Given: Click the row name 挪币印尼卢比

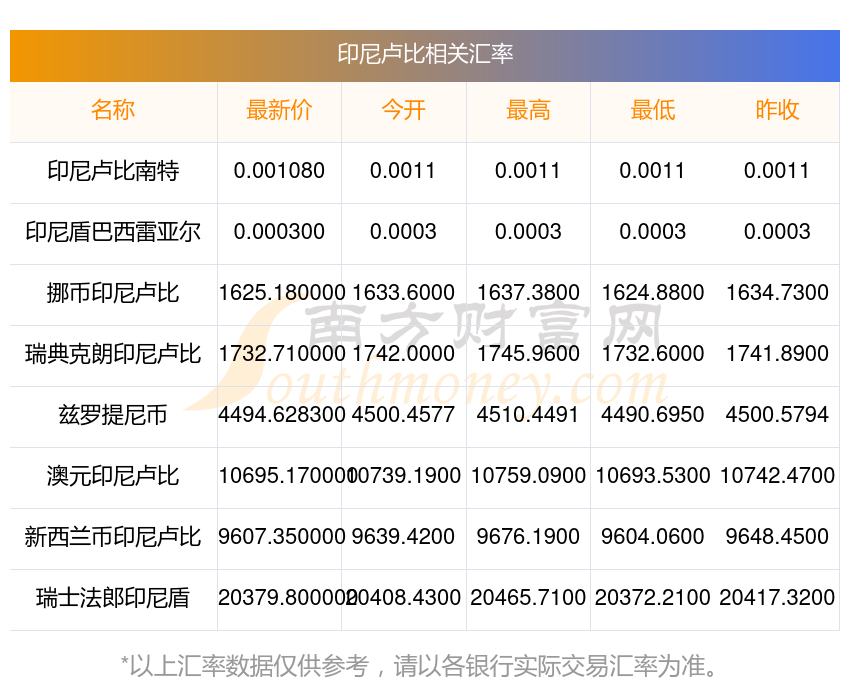Looking at the screenshot, I should coord(113,293).
